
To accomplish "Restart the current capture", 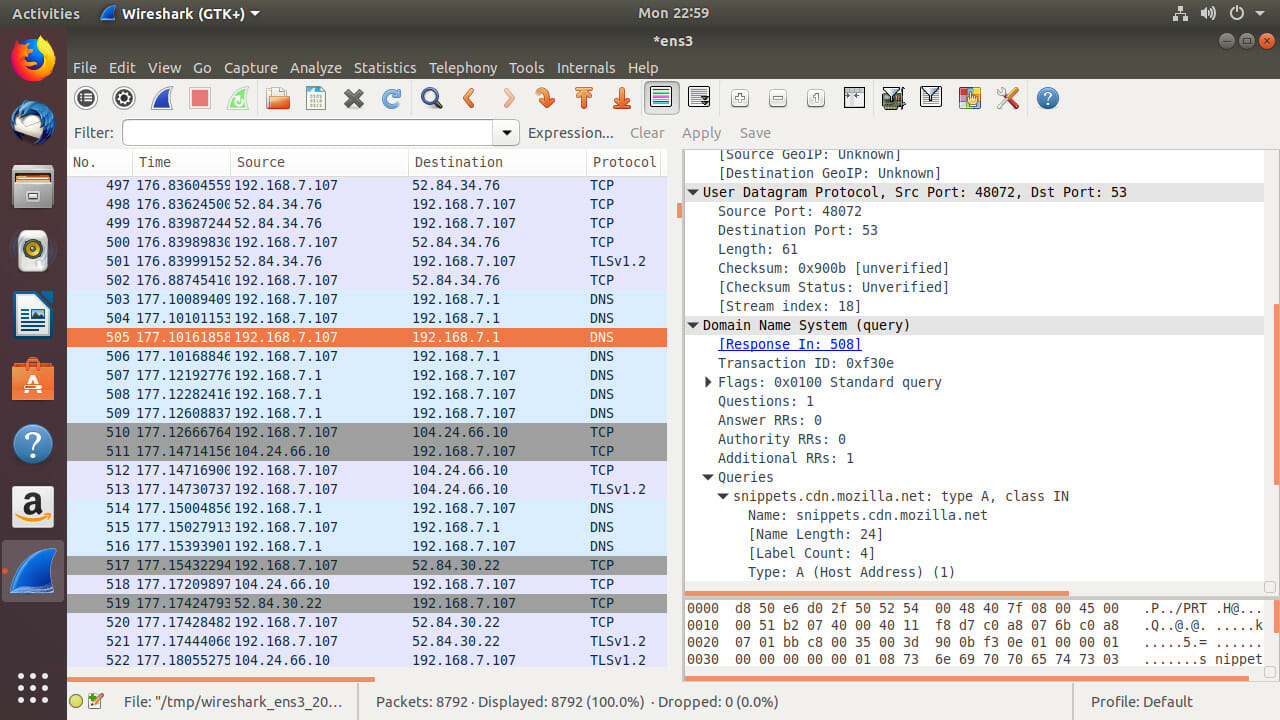I will [238, 98].
